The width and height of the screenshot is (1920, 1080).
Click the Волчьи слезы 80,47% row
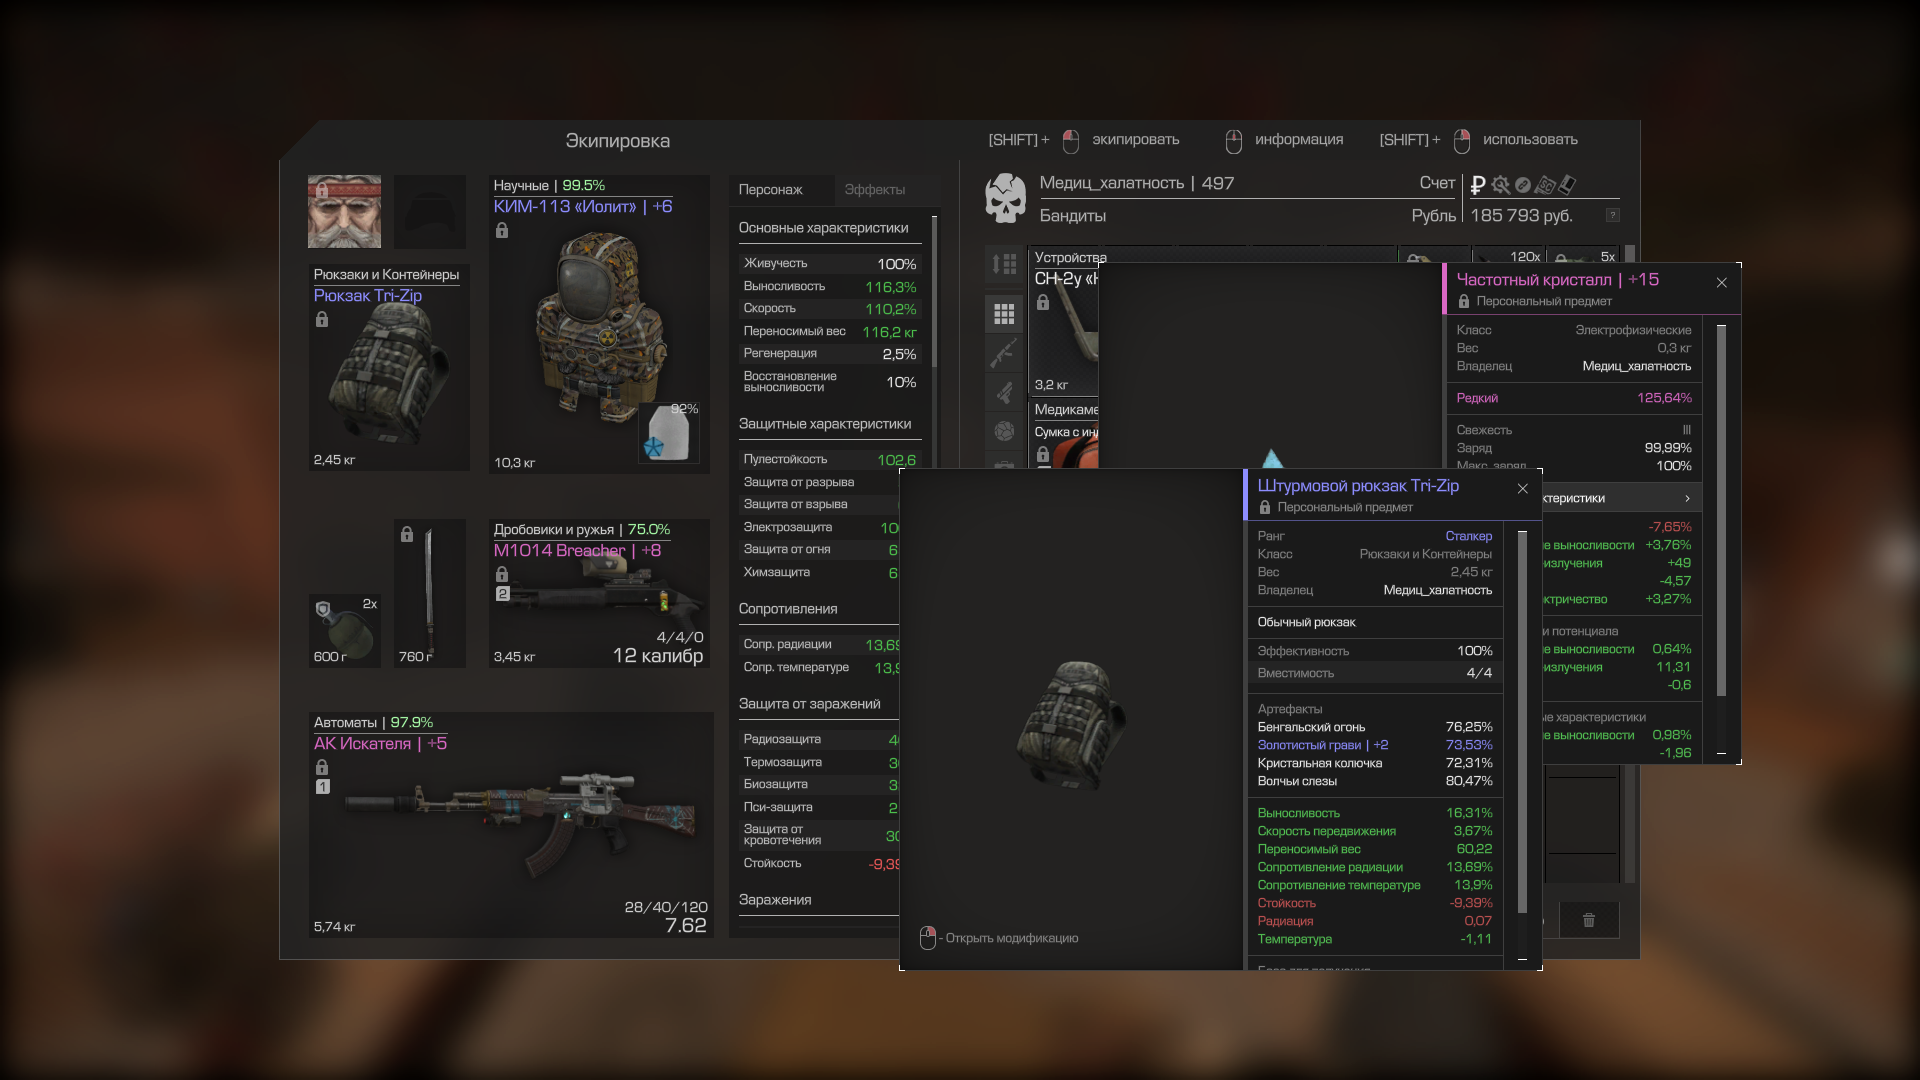click(x=1374, y=781)
